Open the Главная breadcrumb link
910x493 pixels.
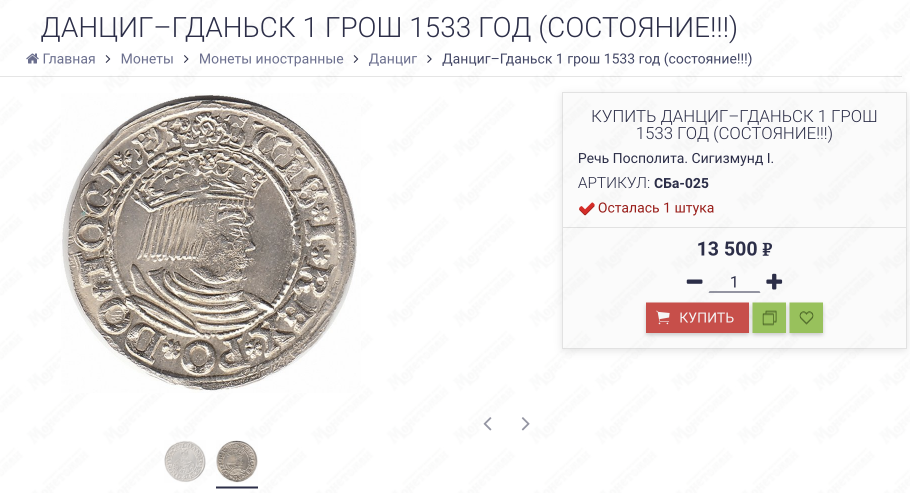click(x=68, y=59)
